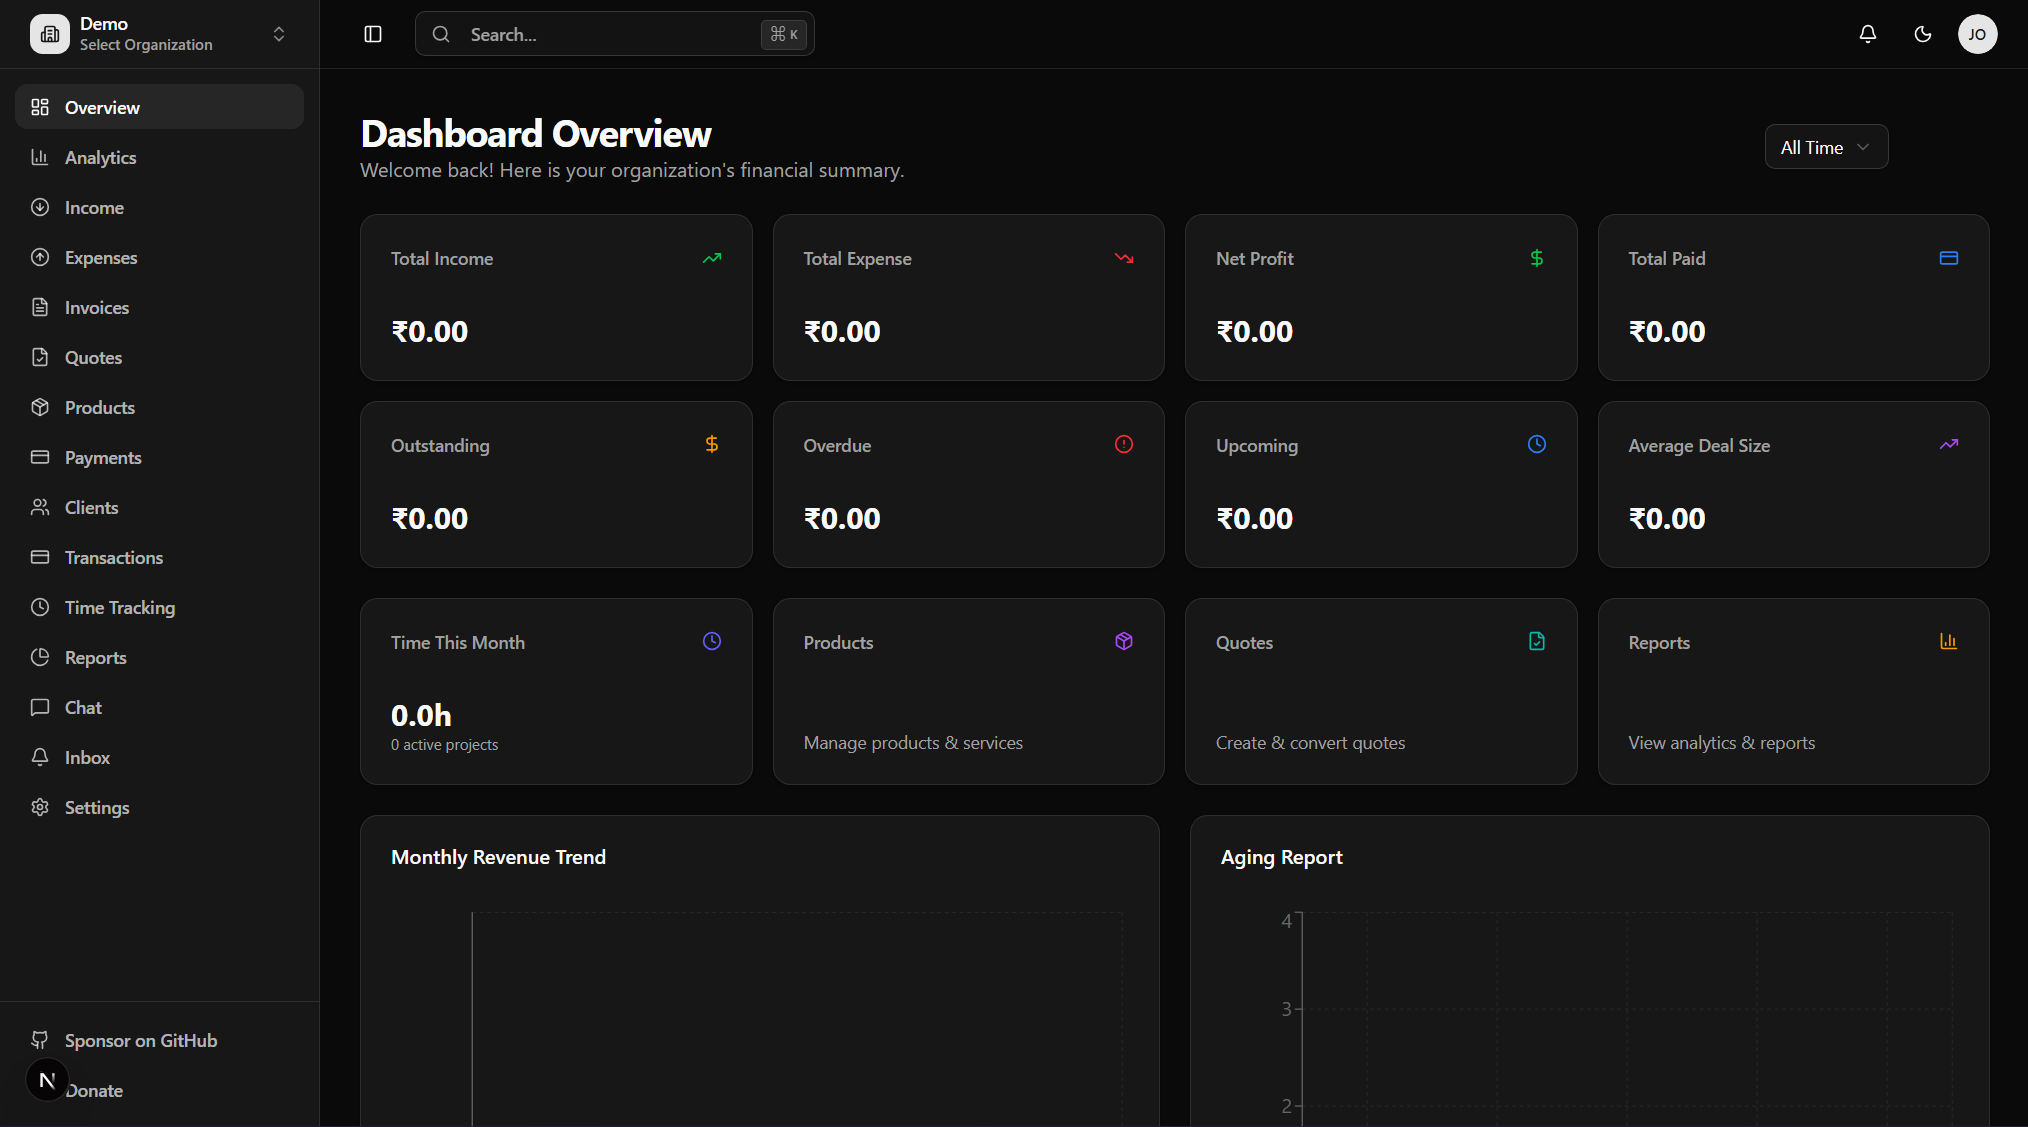Click the Reports card bar chart icon
Screen dimensions: 2028x1127
tap(1948, 641)
